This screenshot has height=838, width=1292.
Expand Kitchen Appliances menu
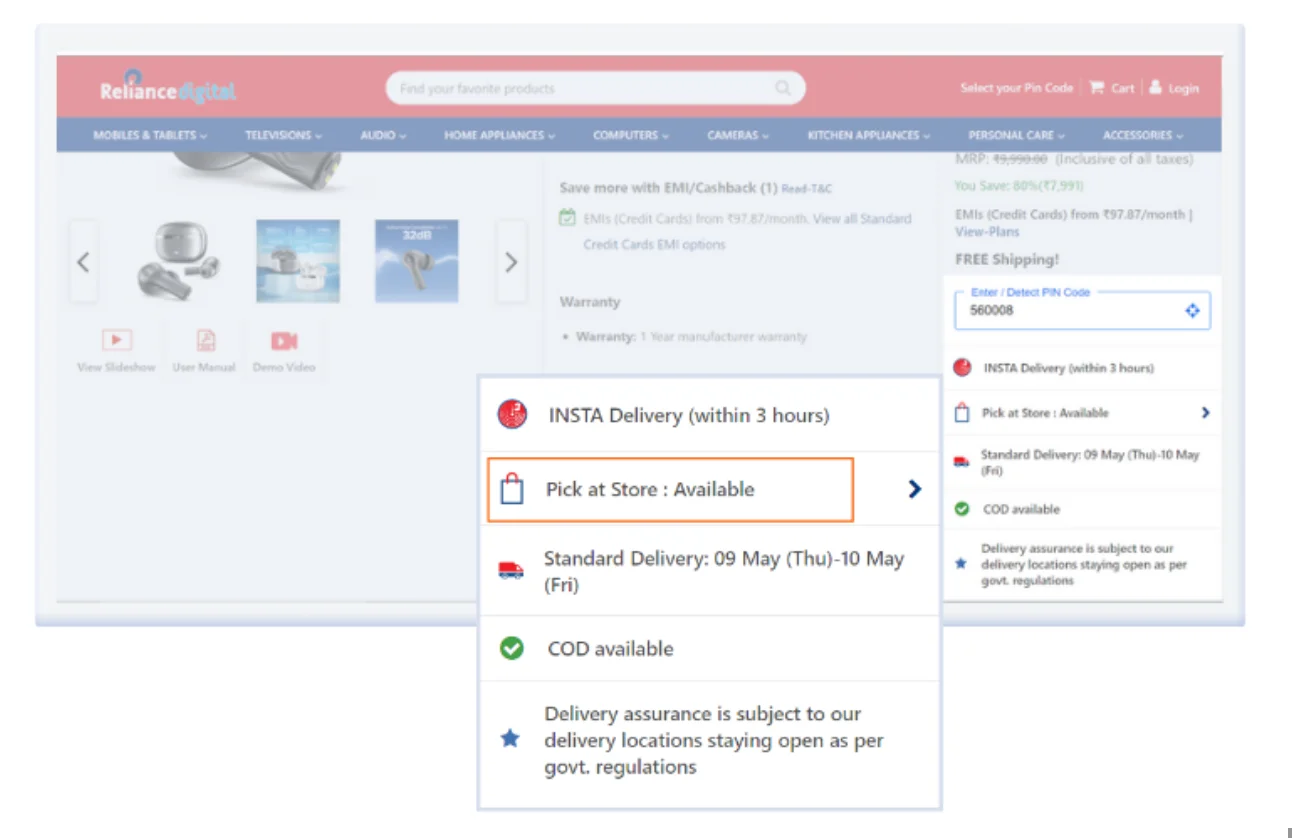point(868,135)
